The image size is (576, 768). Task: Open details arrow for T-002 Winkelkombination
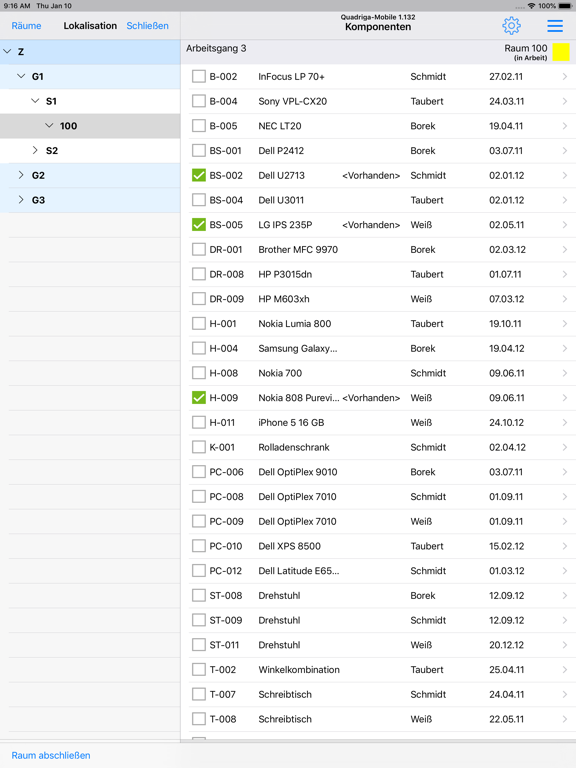[x=565, y=670]
